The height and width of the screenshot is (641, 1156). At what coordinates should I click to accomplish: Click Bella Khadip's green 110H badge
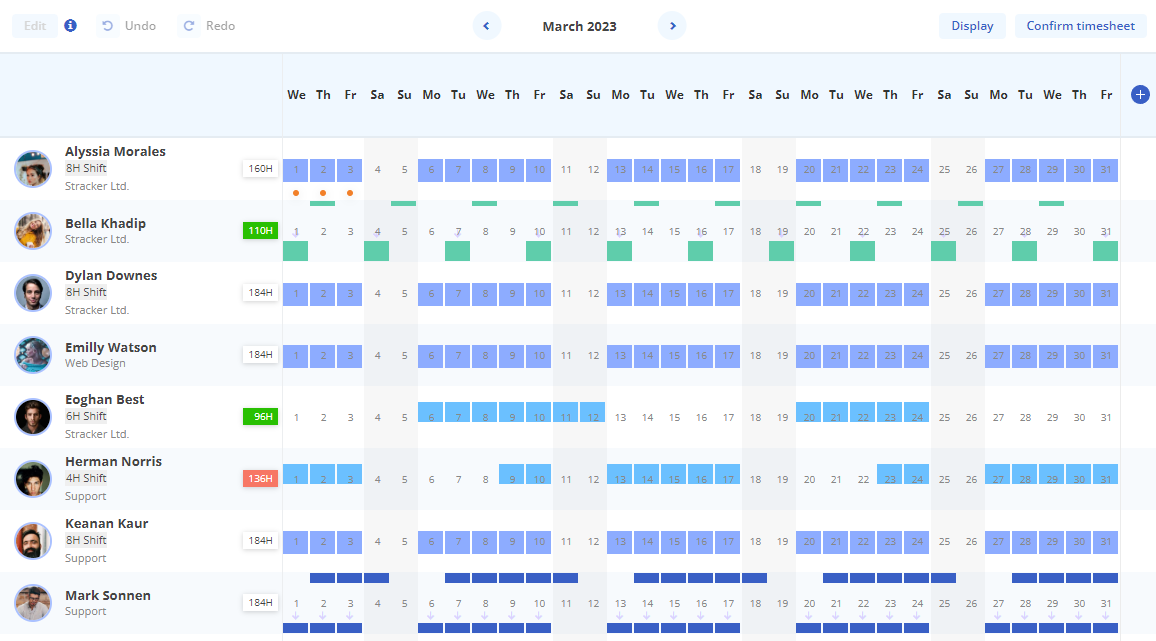[x=260, y=231]
